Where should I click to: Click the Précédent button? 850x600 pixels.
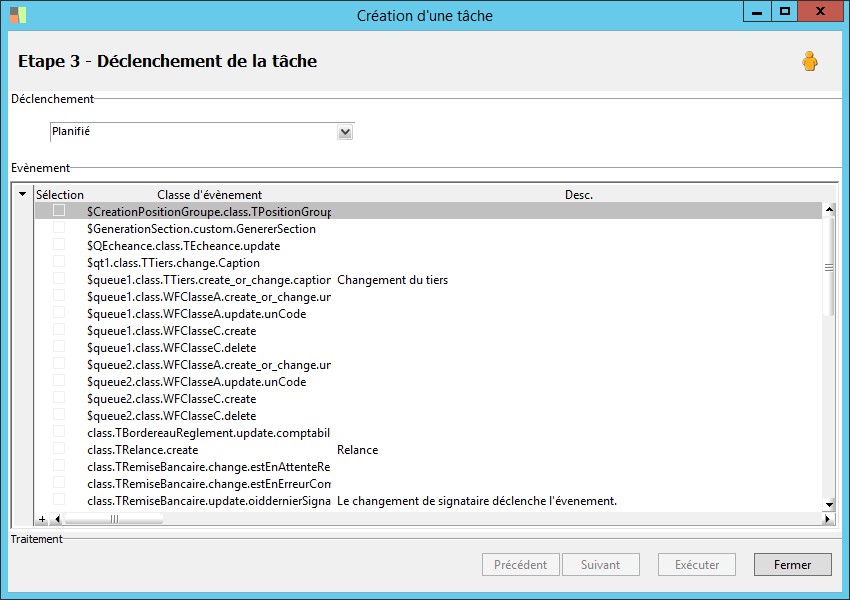coord(520,565)
